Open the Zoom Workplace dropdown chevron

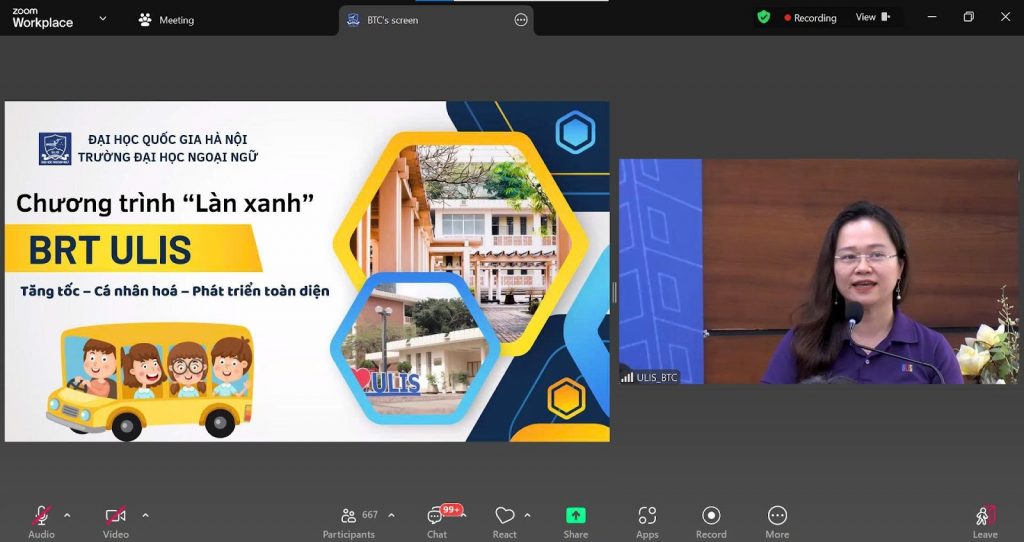[x=102, y=18]
